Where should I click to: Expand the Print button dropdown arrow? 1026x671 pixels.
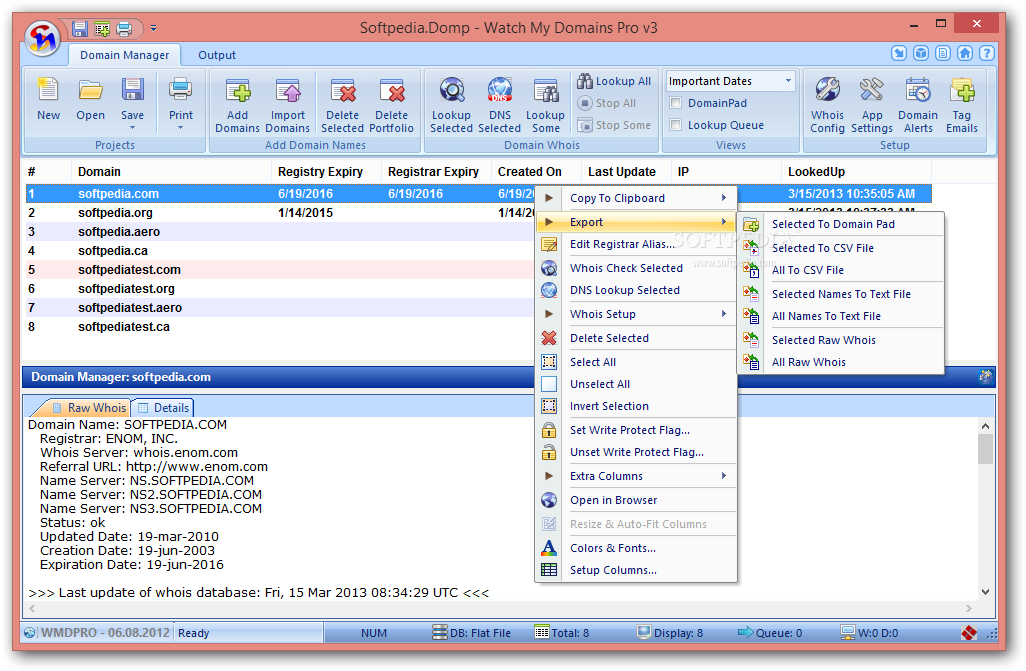click(x=181, y=128)
